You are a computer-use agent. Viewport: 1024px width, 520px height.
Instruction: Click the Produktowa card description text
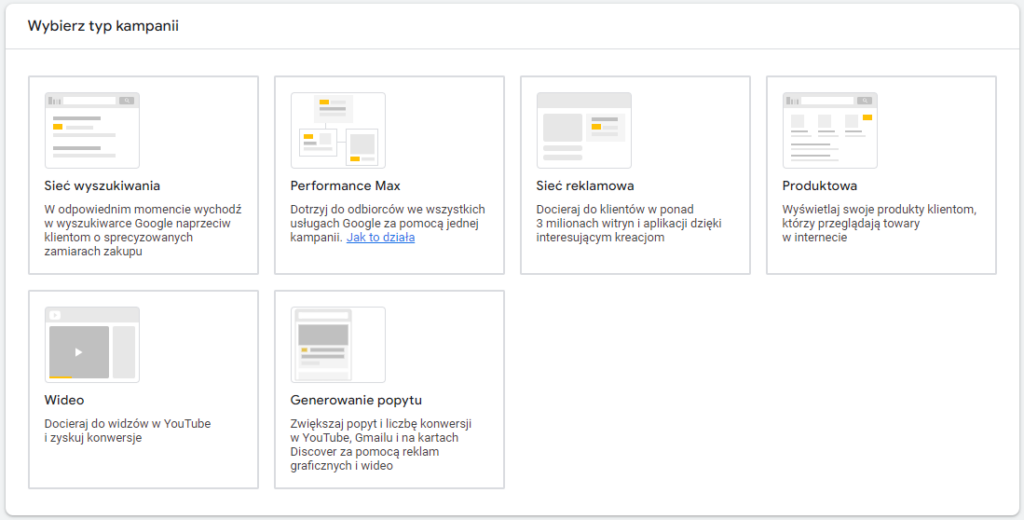pos(879,223)
